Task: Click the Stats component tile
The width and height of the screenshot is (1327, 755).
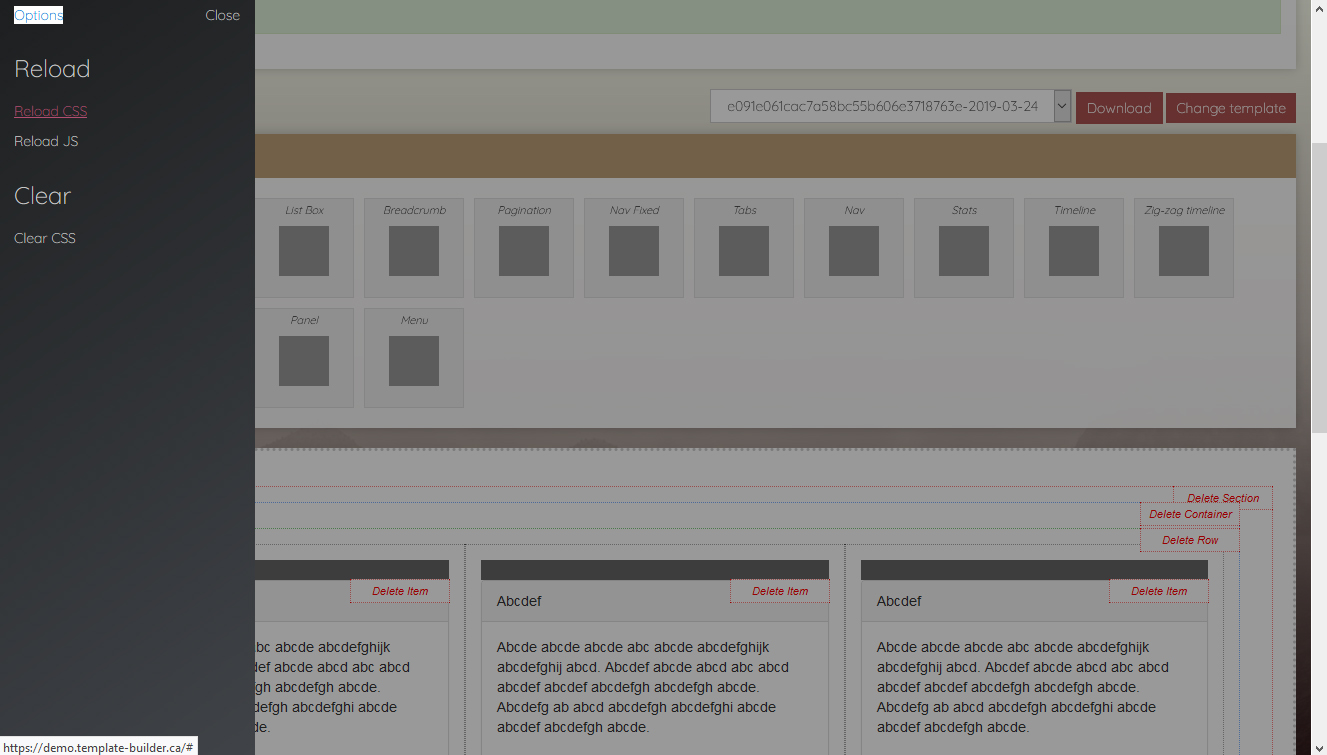Action: [x=964, y=250]
